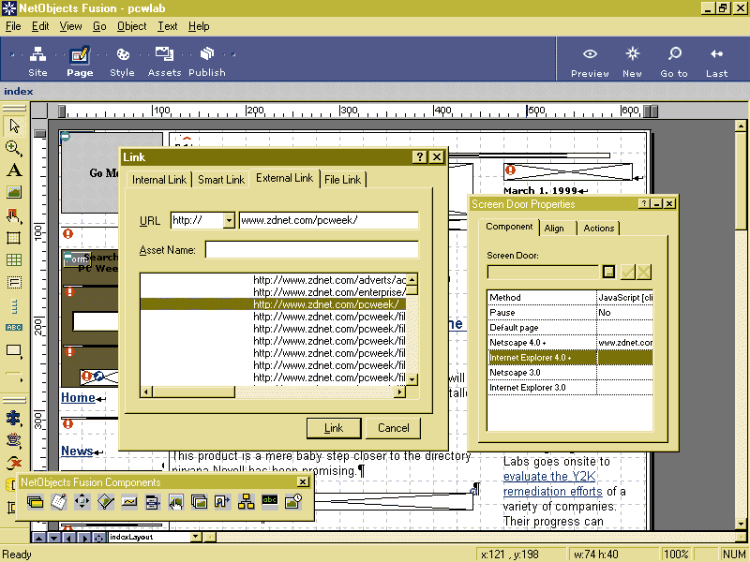The height and width of the screenshot is (562, 750).
Task: Open the View menu
Action: click(x=71, y=26)
